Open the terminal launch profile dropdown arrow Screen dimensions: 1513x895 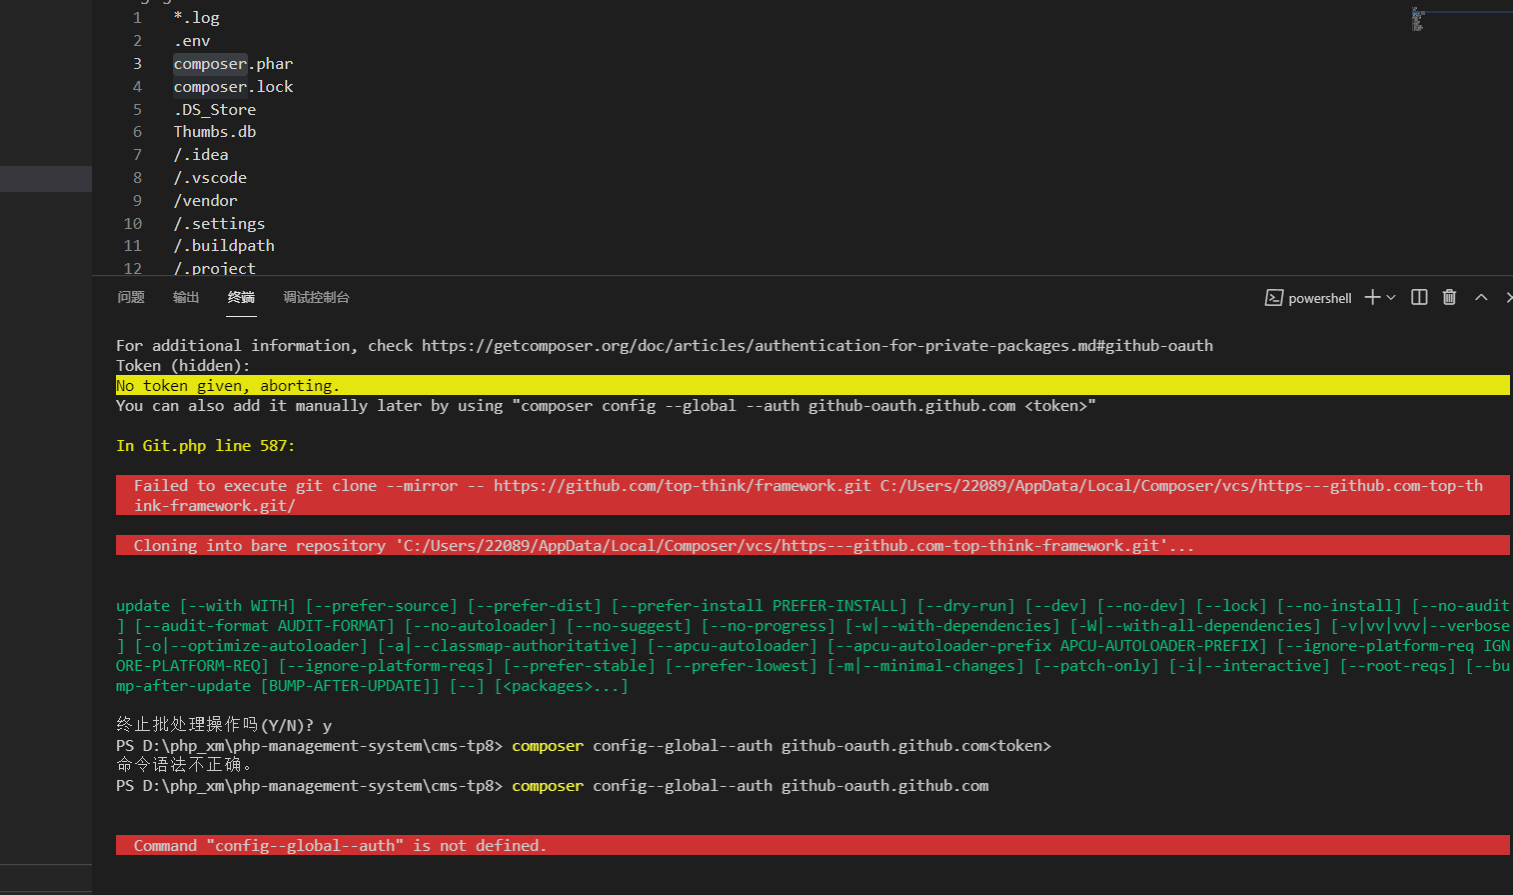[x=1392, y=297]
